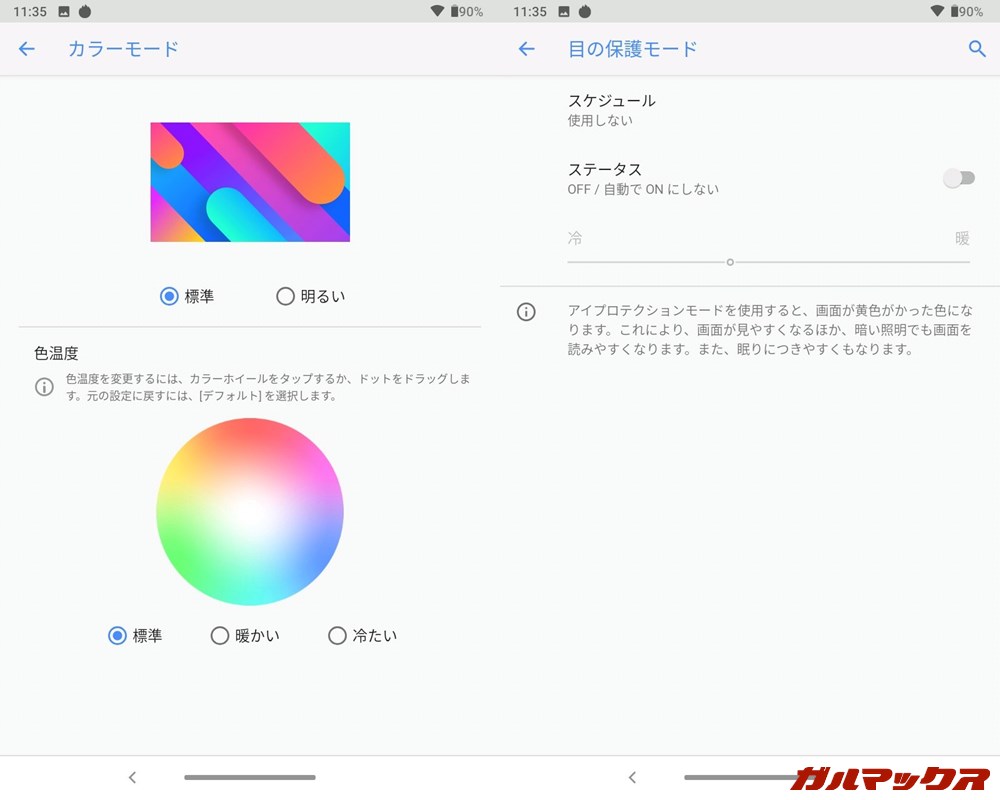Viewport: 1000px width, 800px height.
Task: Navigate back from カラーモード screen
Action: (26, 49)
